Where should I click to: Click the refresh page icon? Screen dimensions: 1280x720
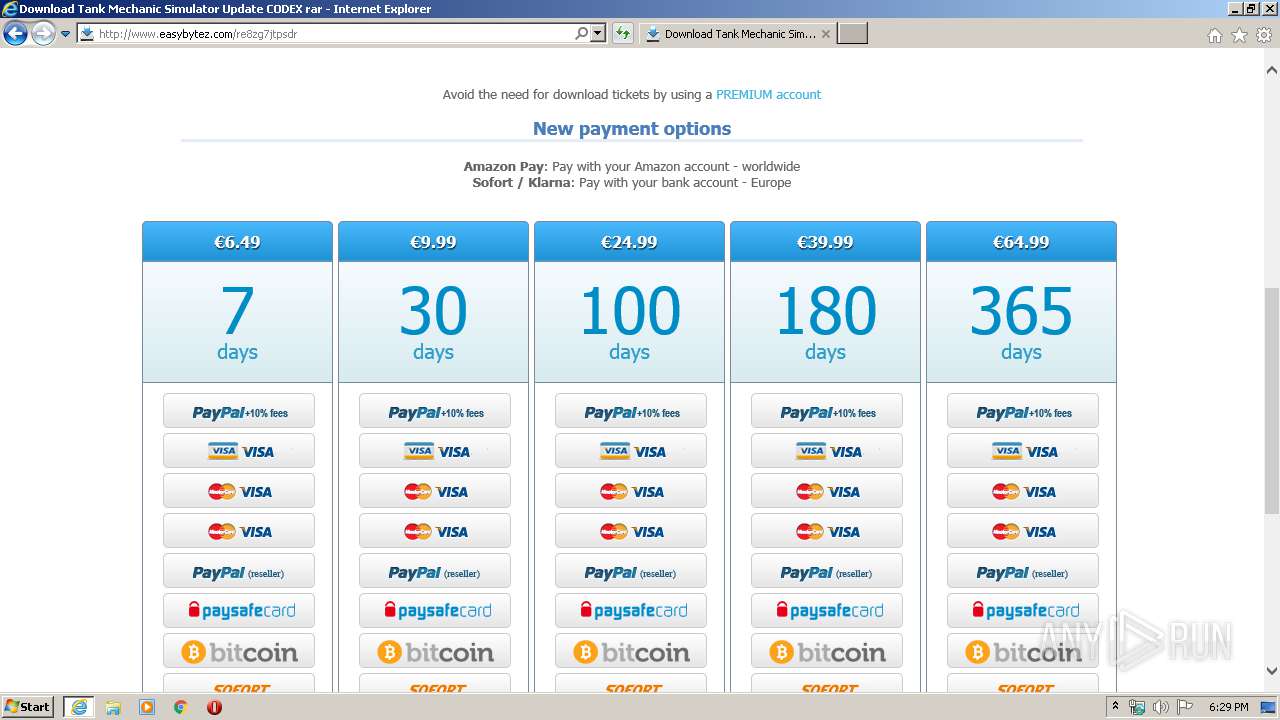point(623,34)
